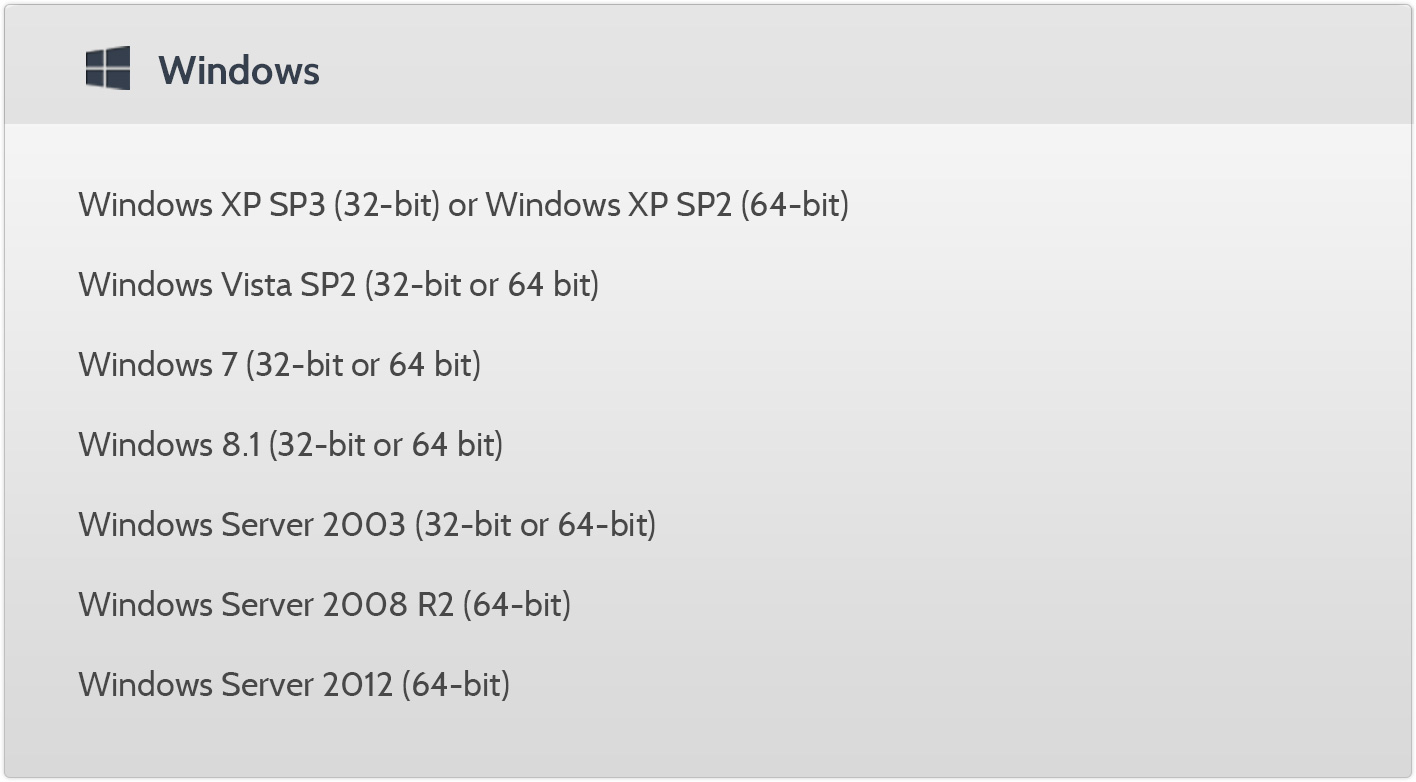The height and width of the screenshot is (782, 1416).
Task: Click "(64-bit)" after Server 2012
Action: [x=456, y=684]
